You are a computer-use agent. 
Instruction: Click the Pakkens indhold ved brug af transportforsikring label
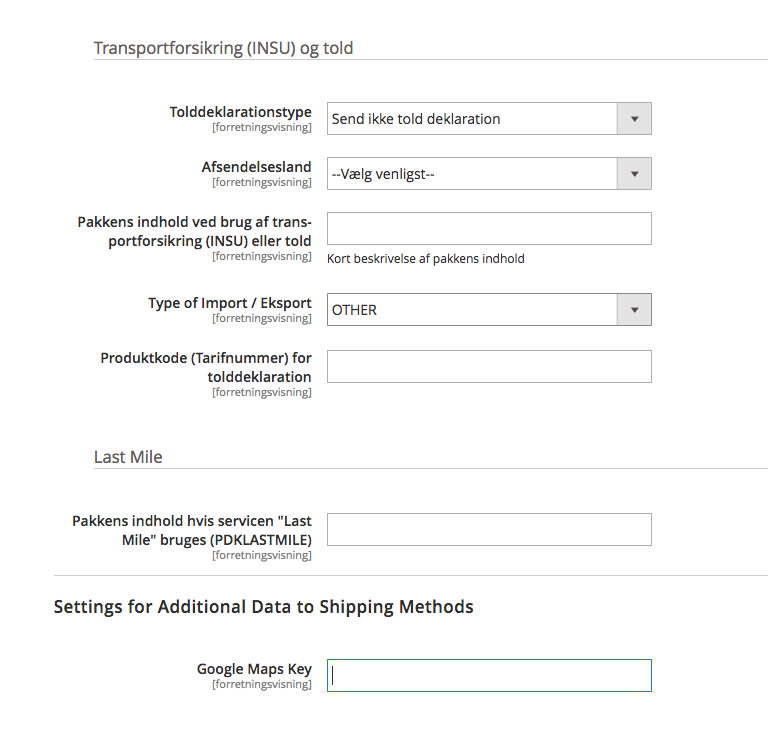pyautogui.click(x=194, y=231)
